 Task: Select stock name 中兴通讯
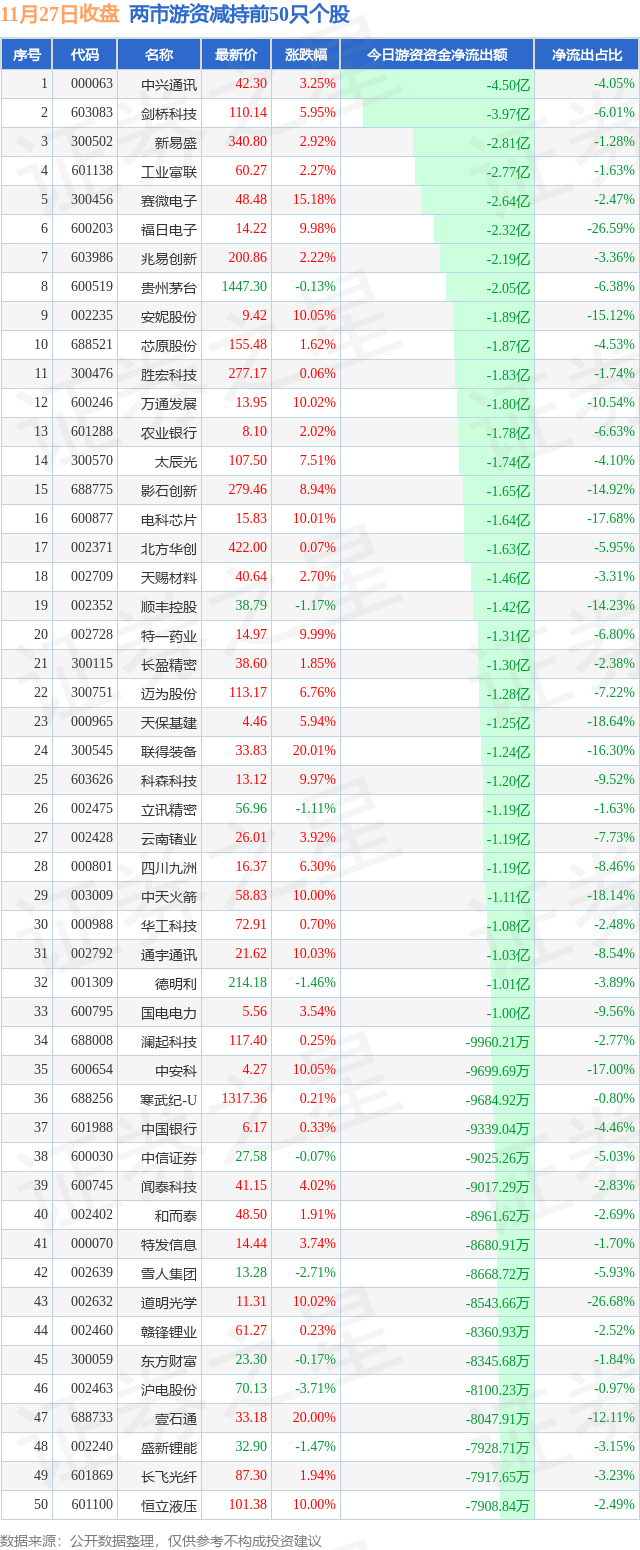pyautogui.click(x=169, y=84)
